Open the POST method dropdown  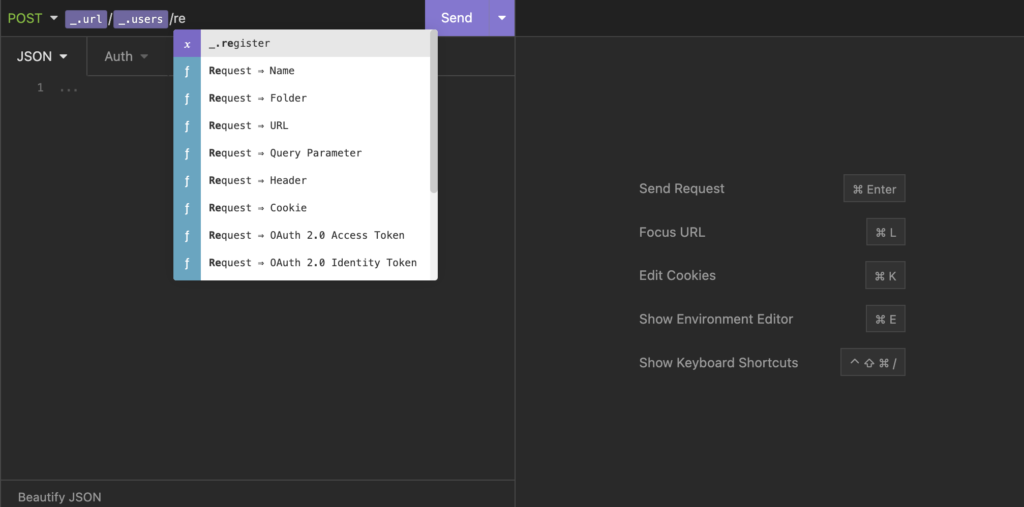(33, 18)
